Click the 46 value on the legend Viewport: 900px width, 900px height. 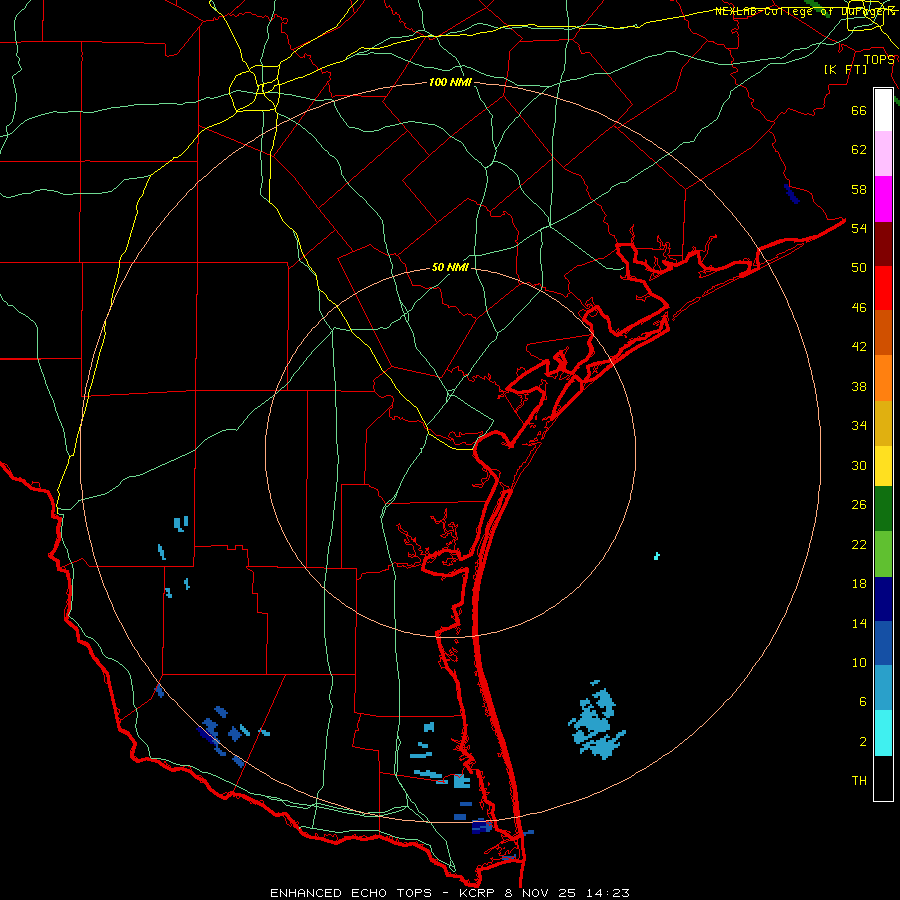point(859,308)
